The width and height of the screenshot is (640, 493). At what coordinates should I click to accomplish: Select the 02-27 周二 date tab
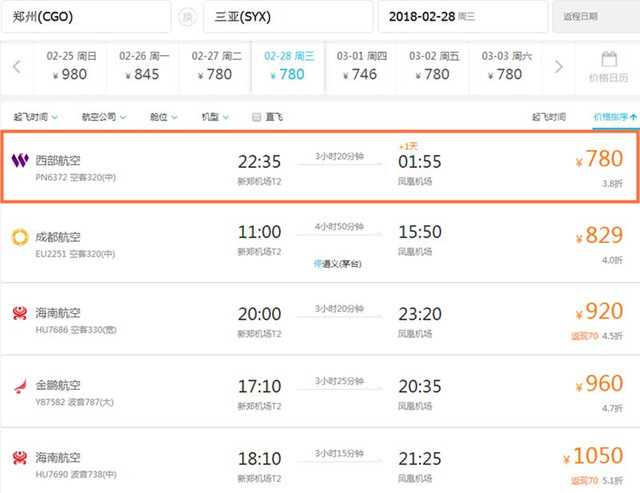click(215, 67)
